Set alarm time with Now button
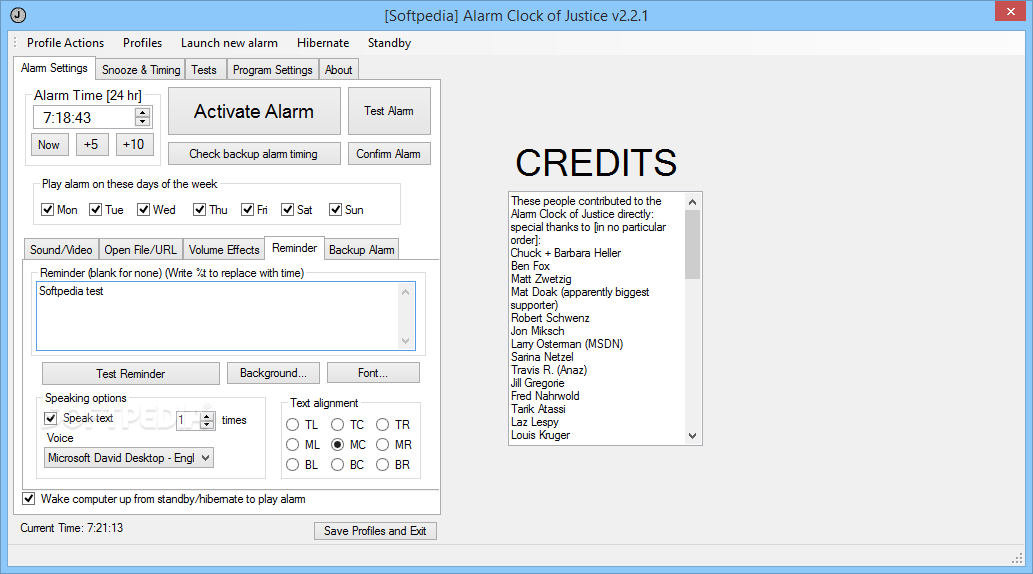1033x574 pixels. click(49, 144)
